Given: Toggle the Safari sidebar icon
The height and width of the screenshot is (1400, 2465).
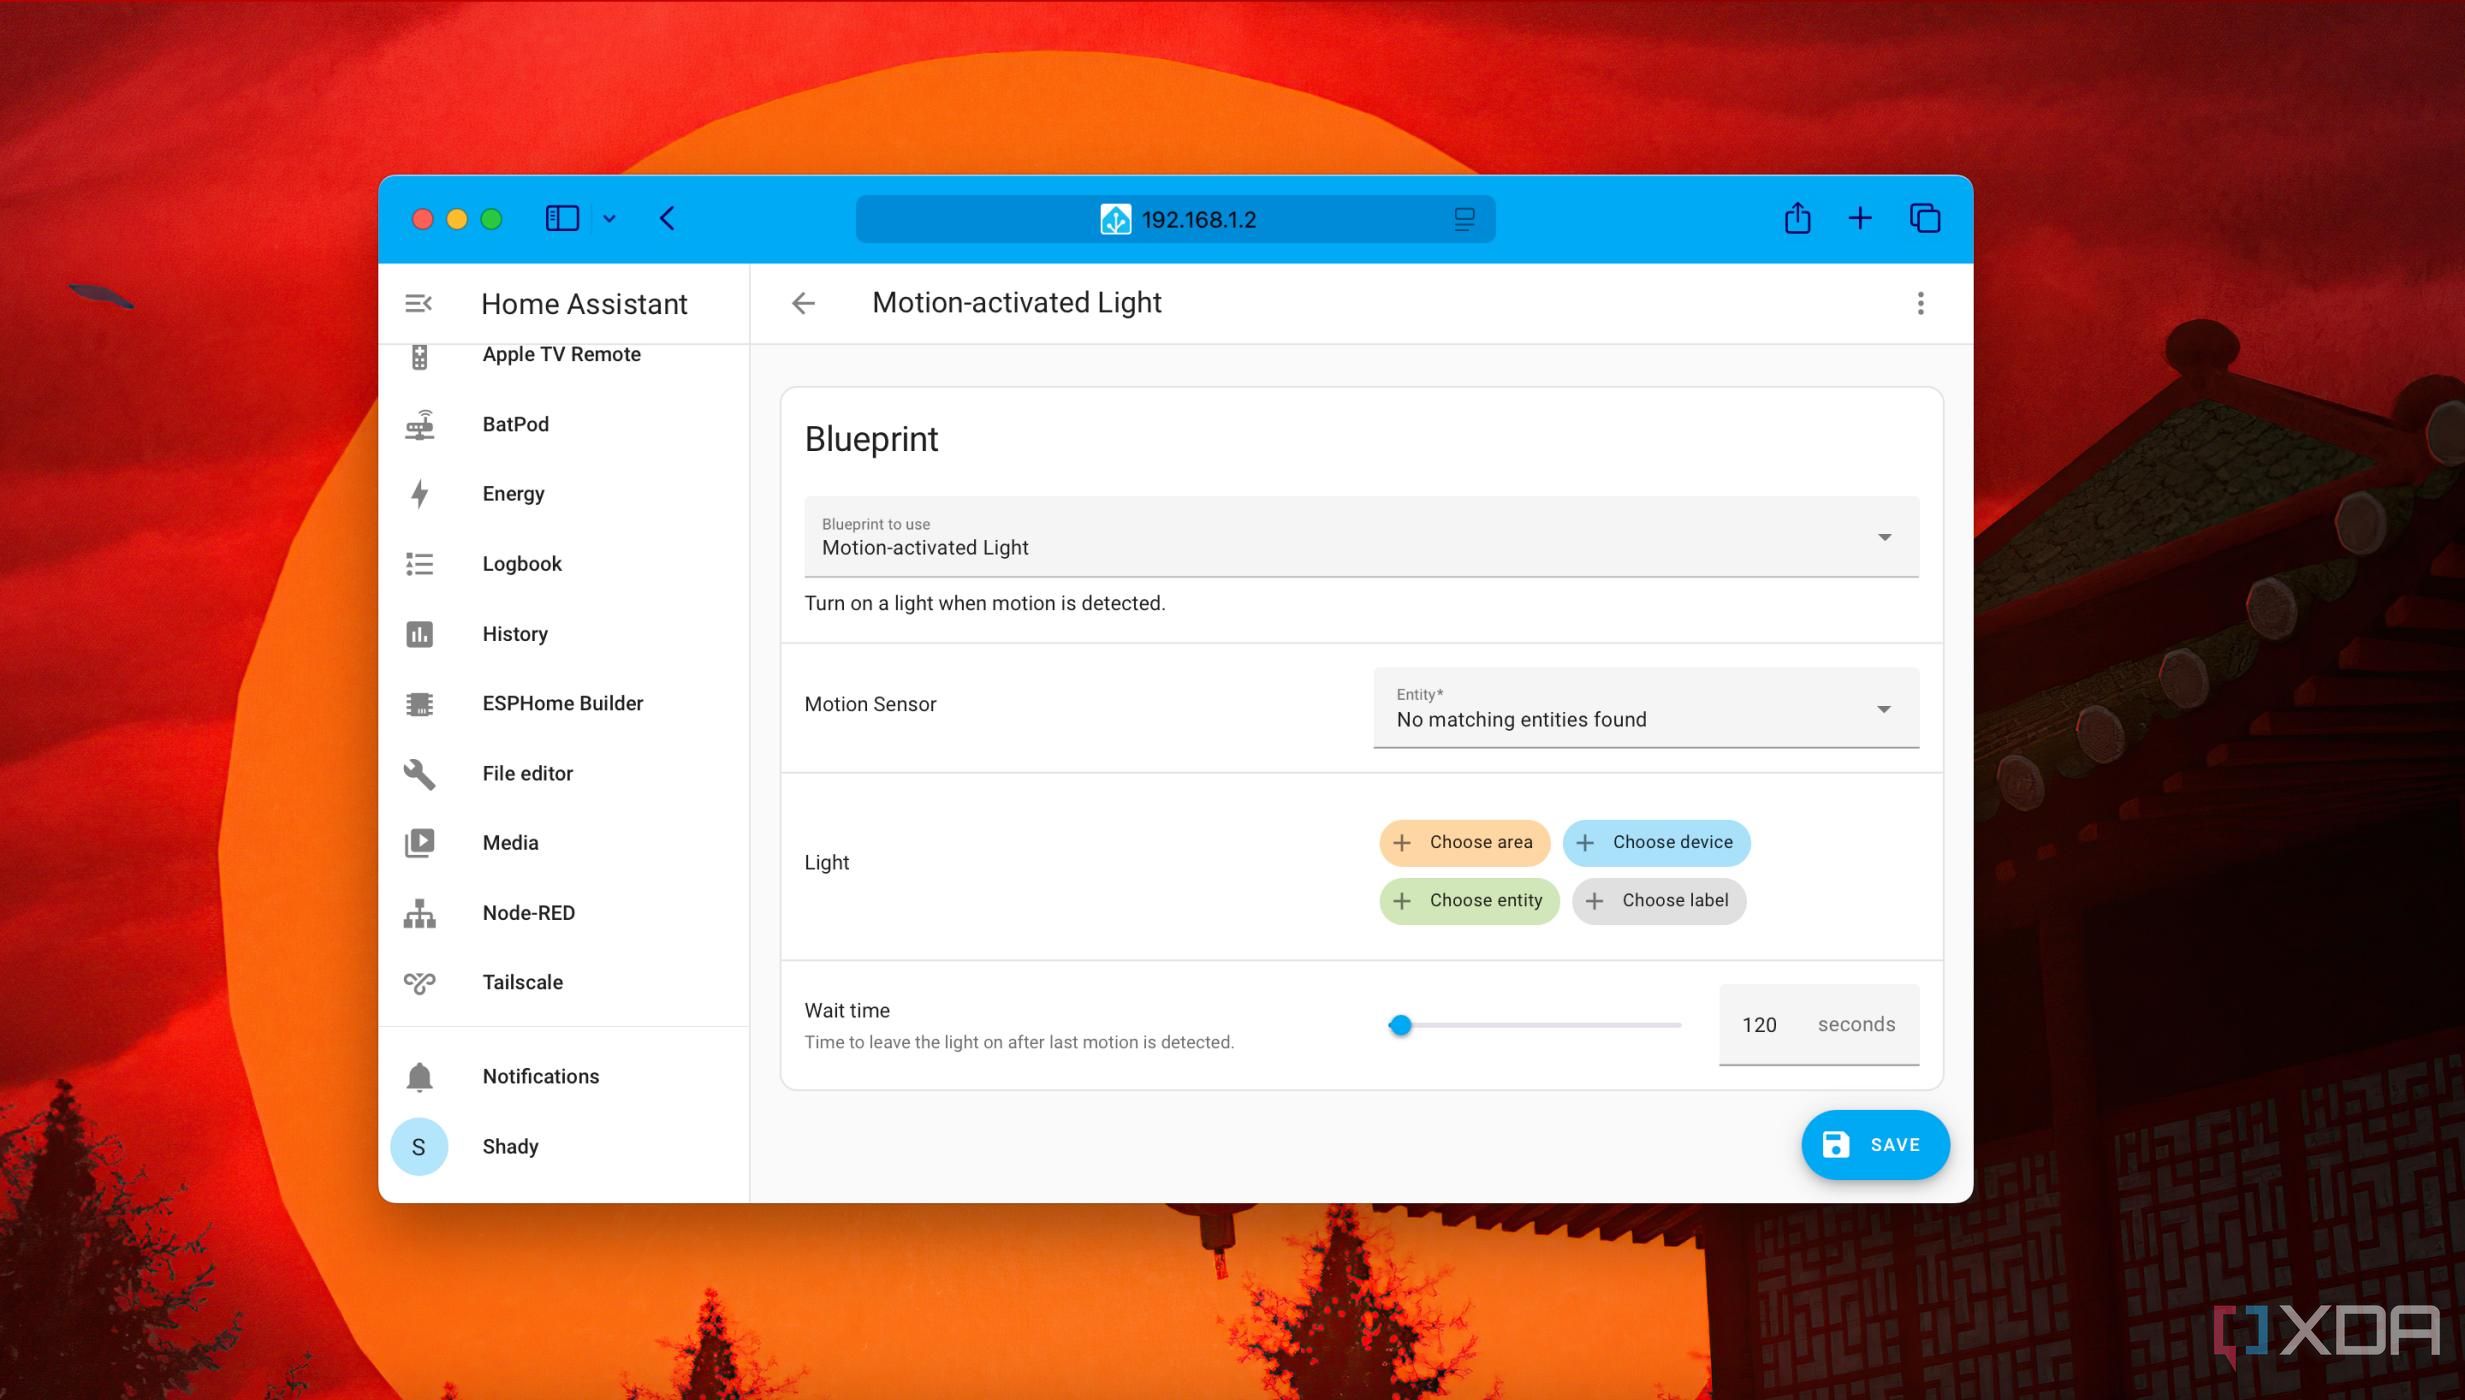Looking at the screenshot, I should (562, 218).
